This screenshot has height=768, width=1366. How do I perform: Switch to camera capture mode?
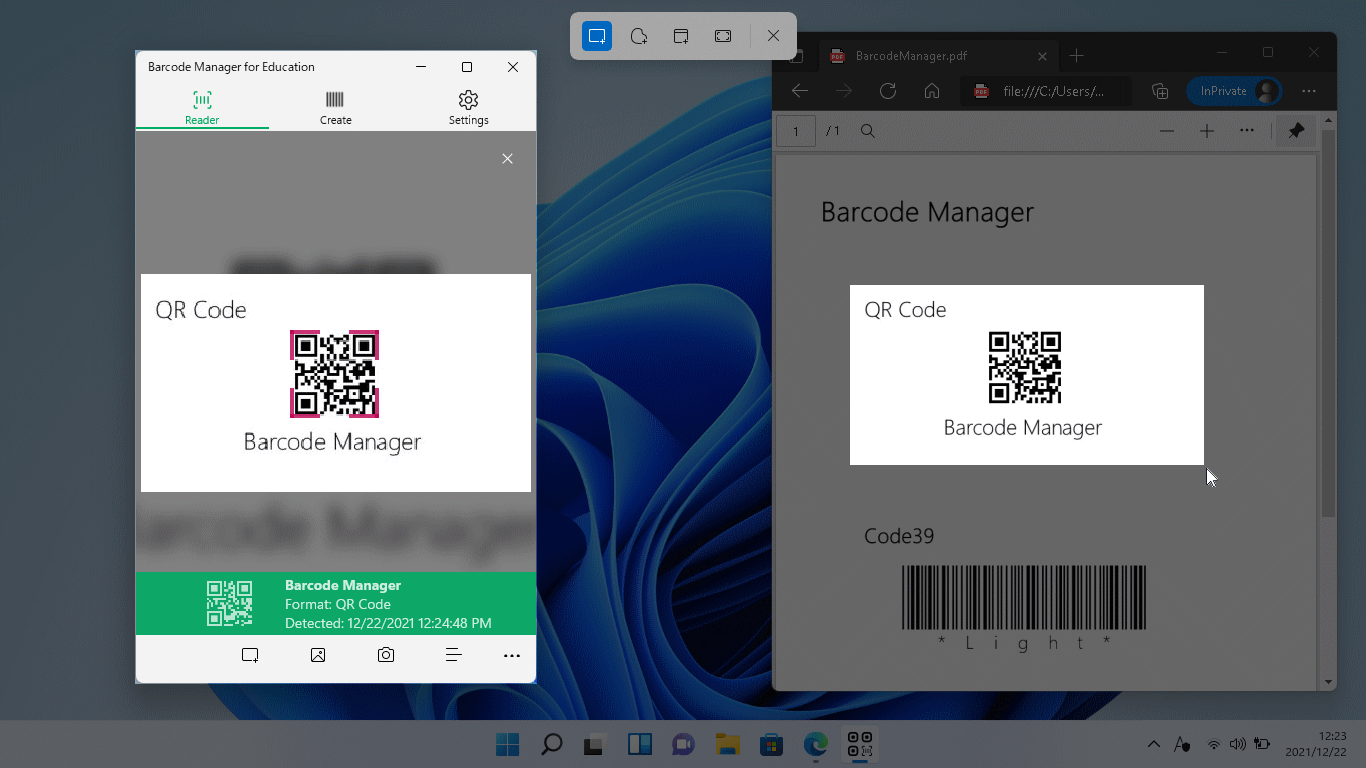point(386,655)
